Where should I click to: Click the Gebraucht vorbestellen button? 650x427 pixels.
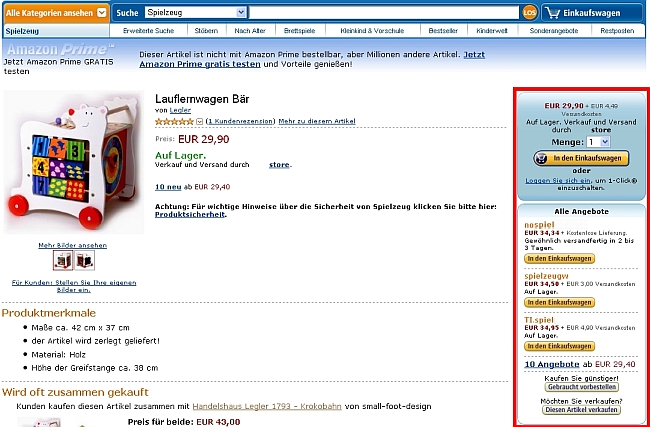click(x=582, y=387)
